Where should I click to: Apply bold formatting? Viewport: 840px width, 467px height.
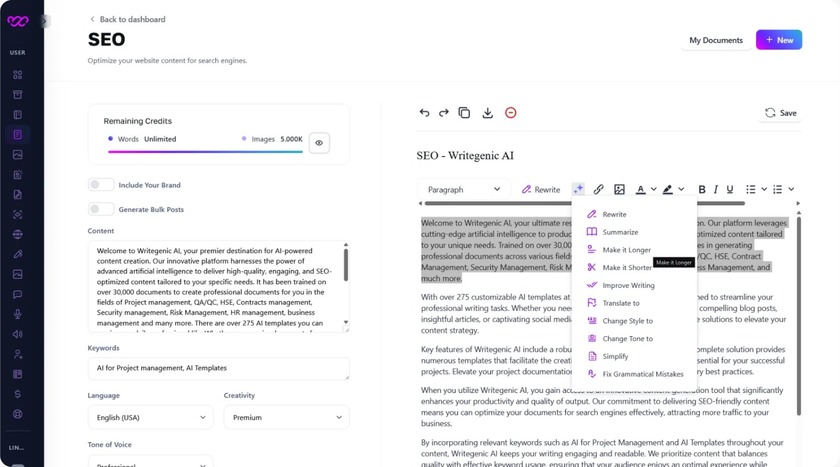pos(702,189)
